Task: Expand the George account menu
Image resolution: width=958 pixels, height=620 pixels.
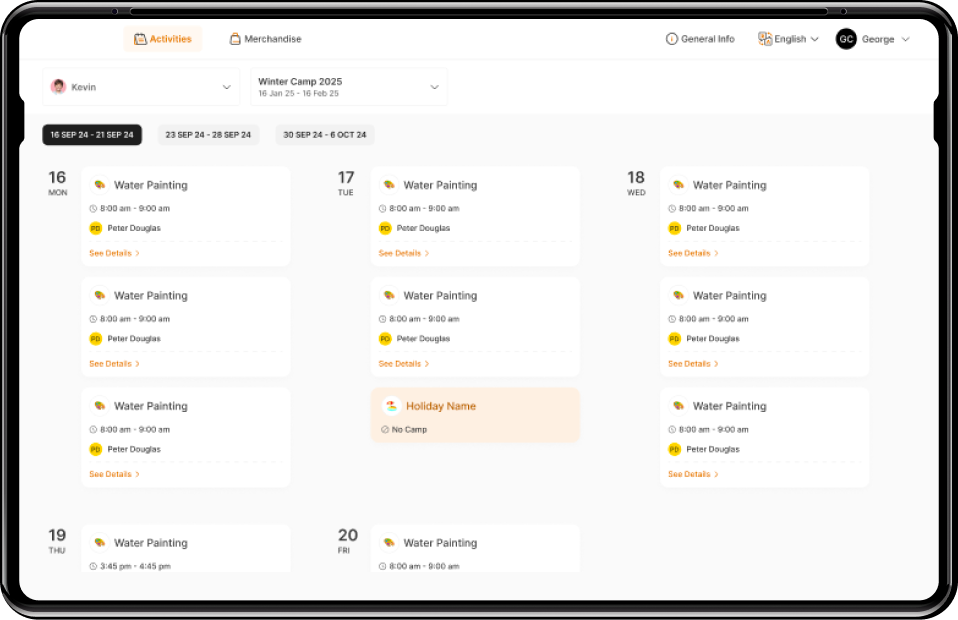Action: 907,39
